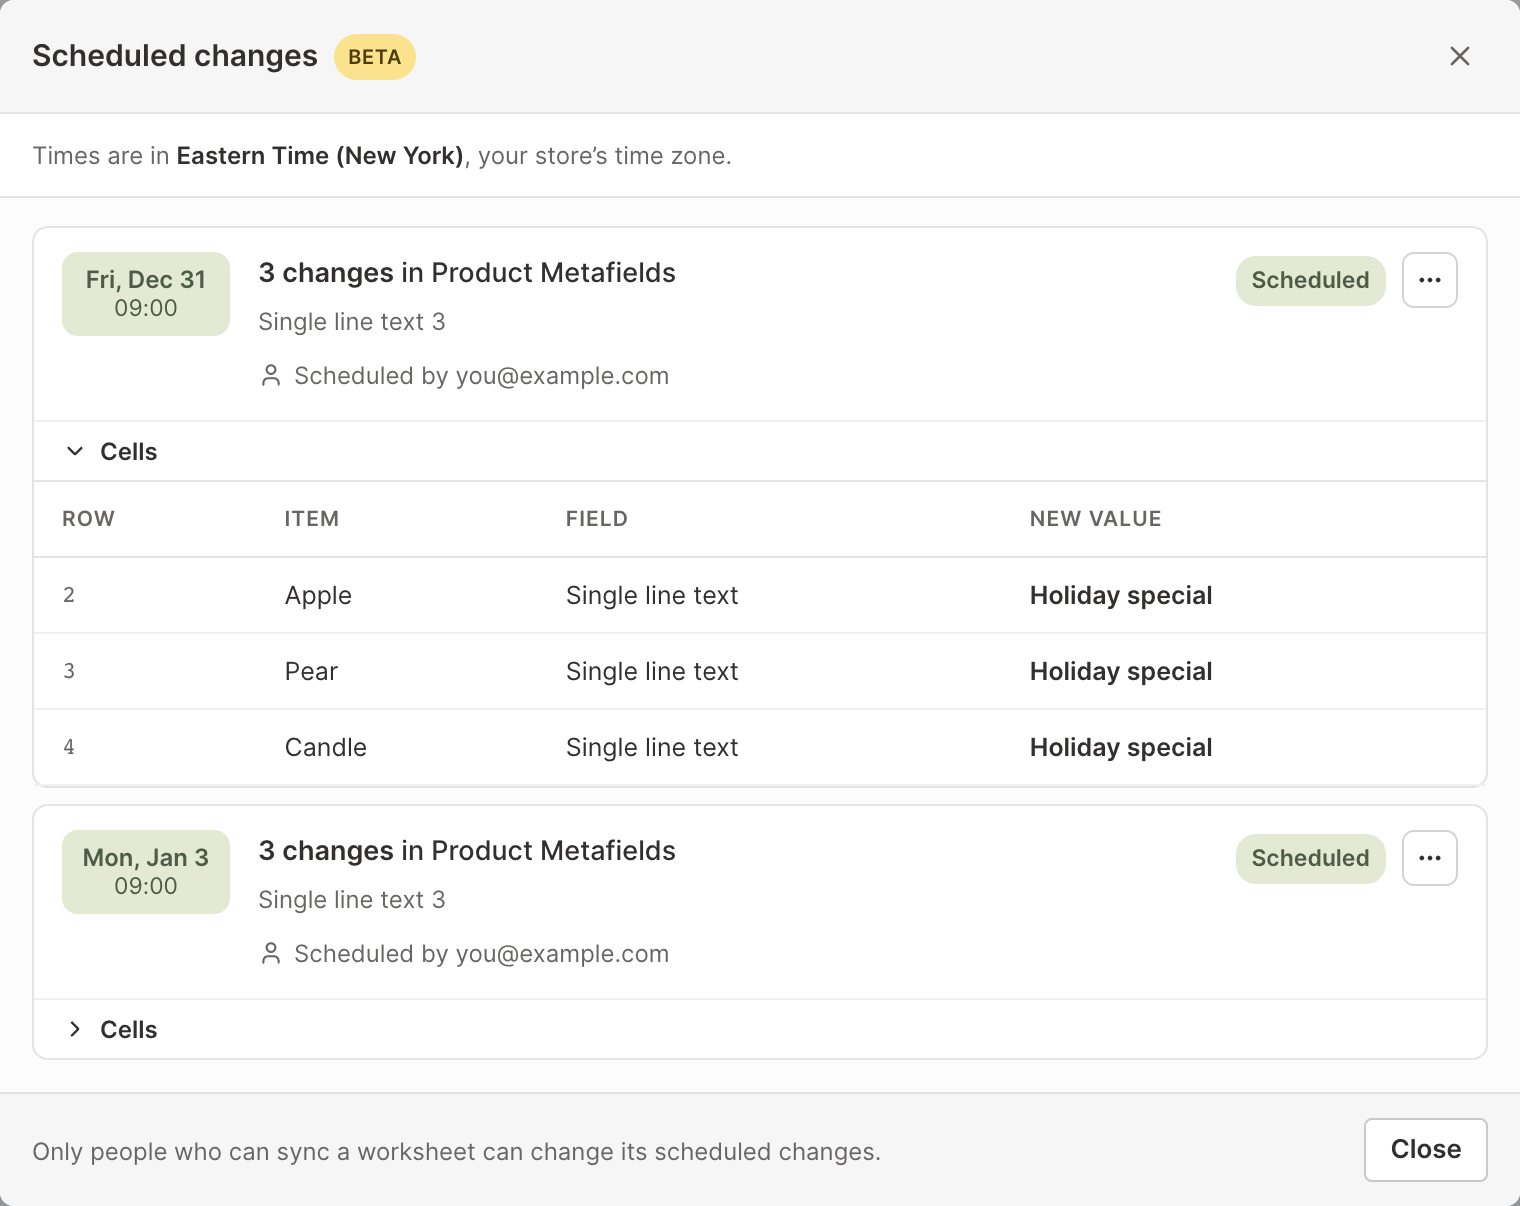
Task: Click row number 3 in the cells table
Action: 69,672
